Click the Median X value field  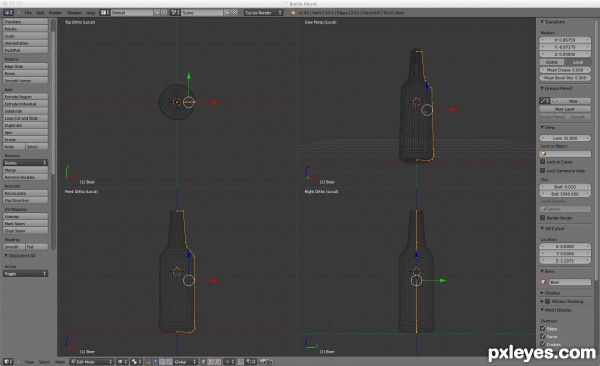pyautogui.click(x=565, y=40)
